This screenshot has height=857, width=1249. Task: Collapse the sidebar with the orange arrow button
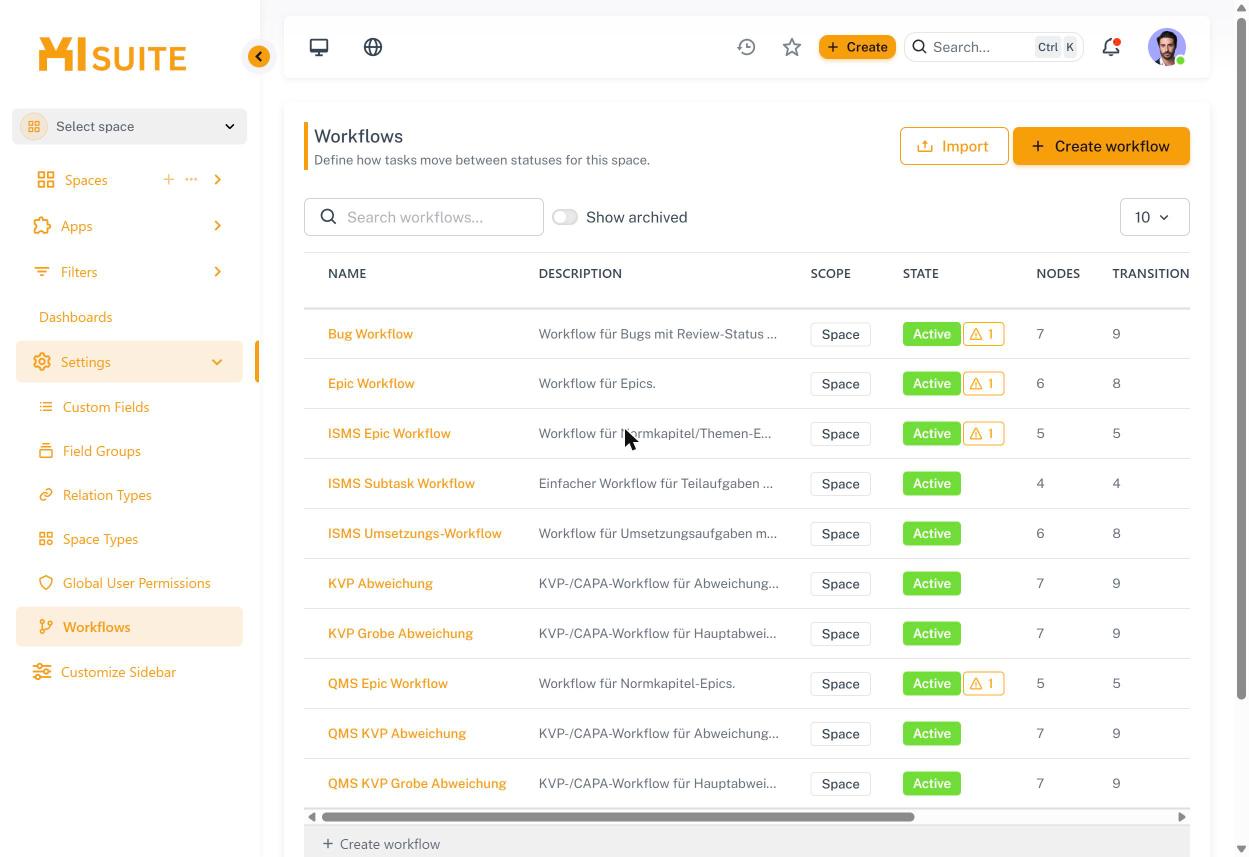coord(259,56)
